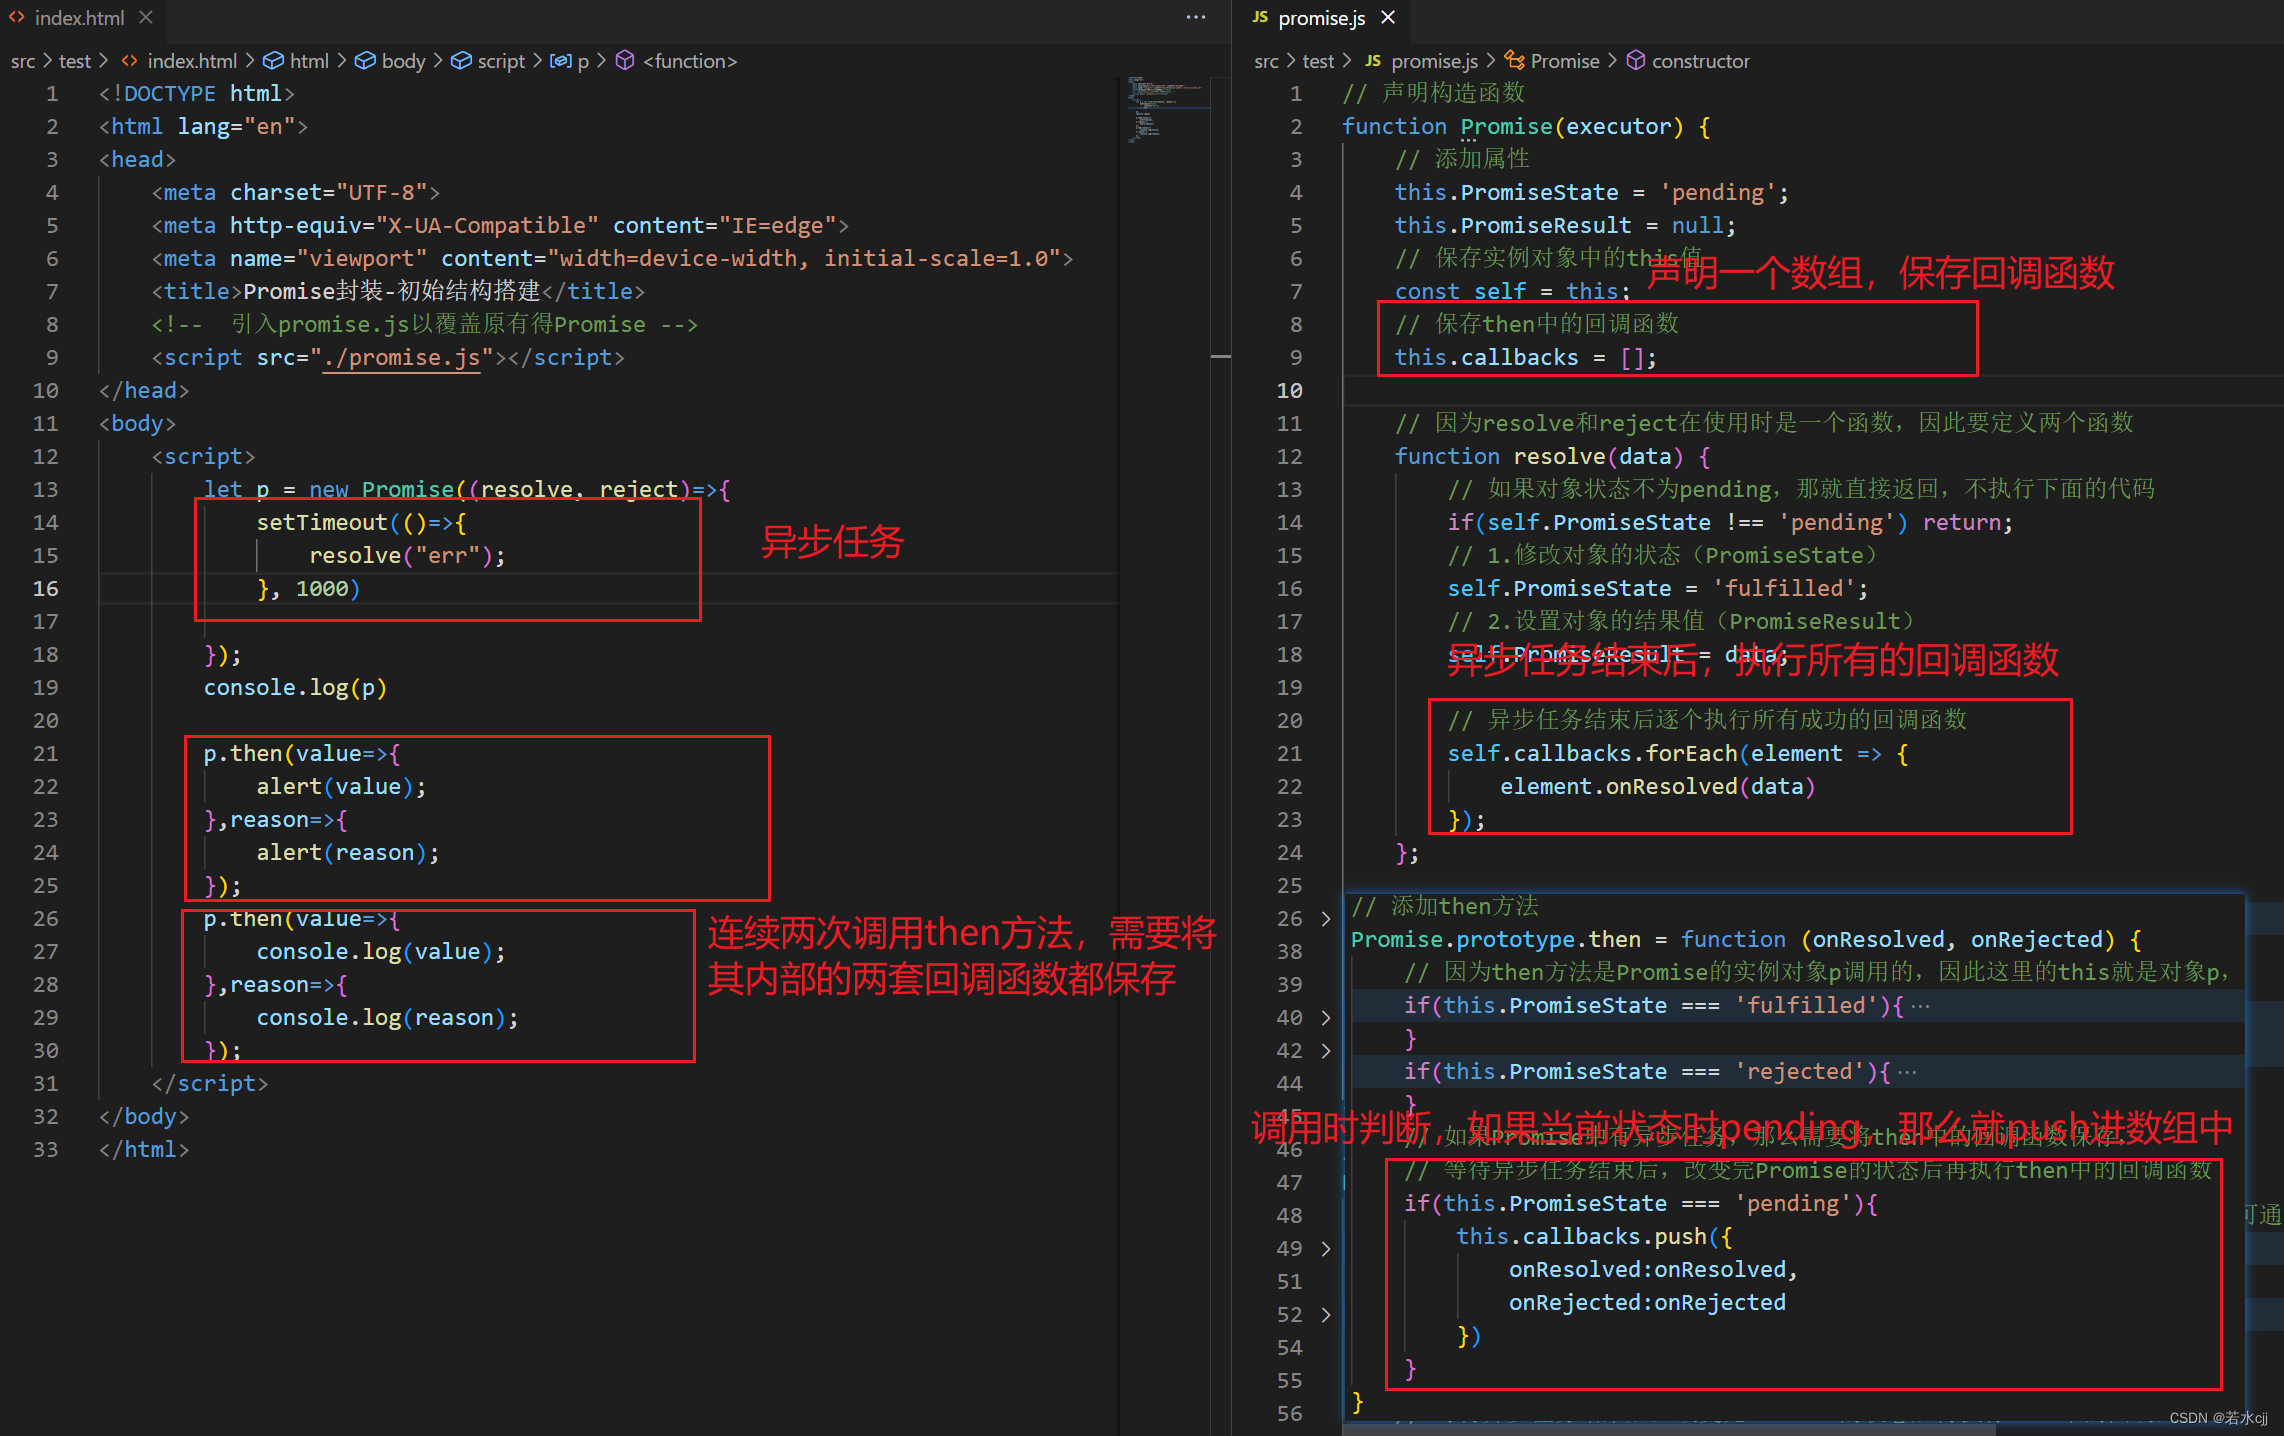The height and width of the screenshot is (1436, 2284).
Task: Click 'setTimeout(()=>{' in index.html
Action: [361, 523]
